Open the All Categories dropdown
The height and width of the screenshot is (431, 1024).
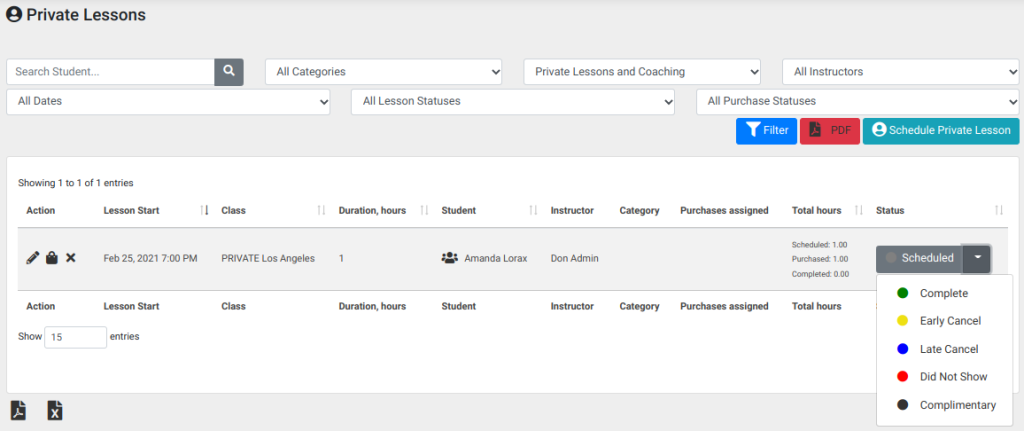(383, 72)
